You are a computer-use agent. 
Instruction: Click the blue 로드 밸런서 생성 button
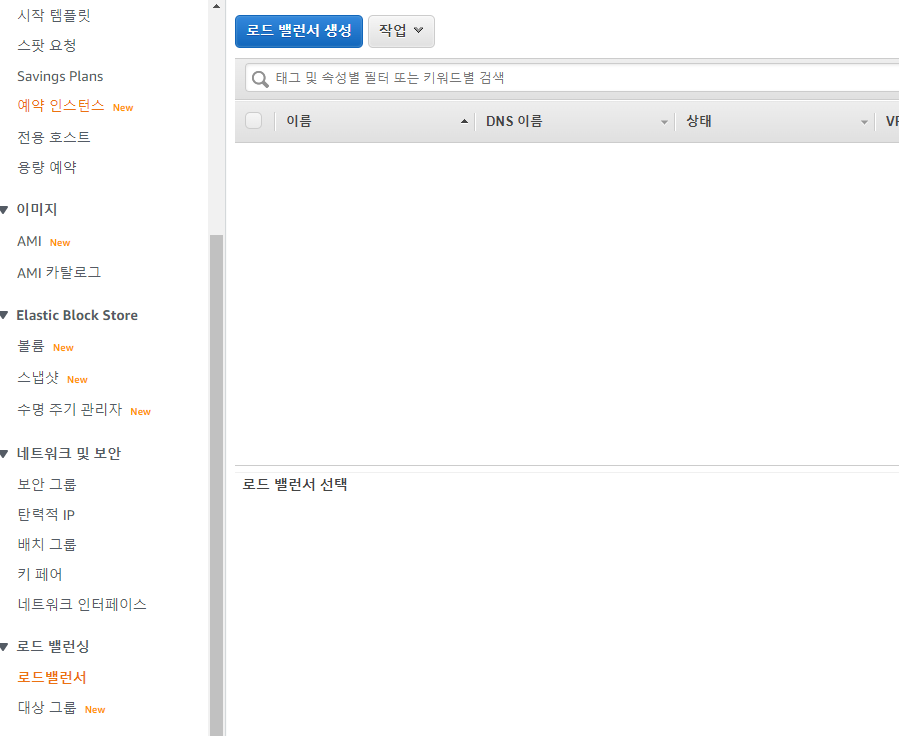[299, 32]
